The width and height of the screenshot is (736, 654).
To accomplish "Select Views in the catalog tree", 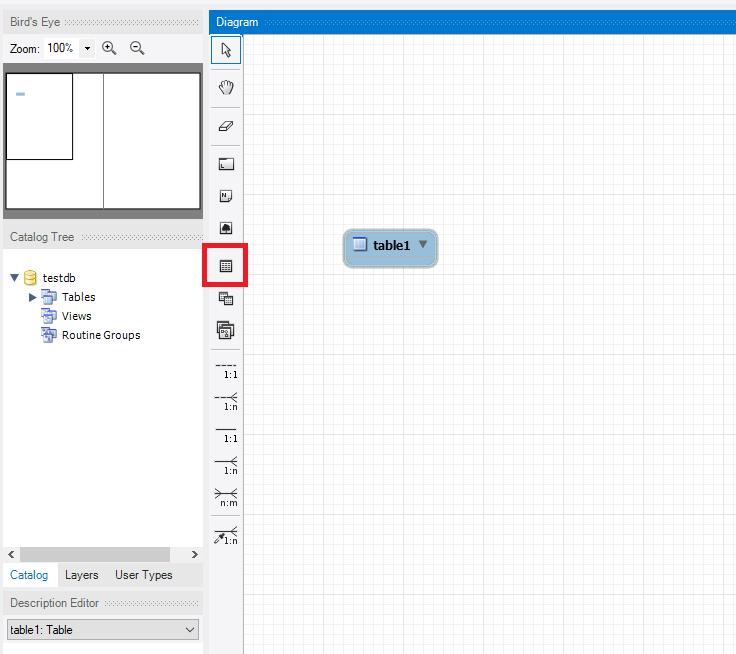I will [x=77, y=316].
